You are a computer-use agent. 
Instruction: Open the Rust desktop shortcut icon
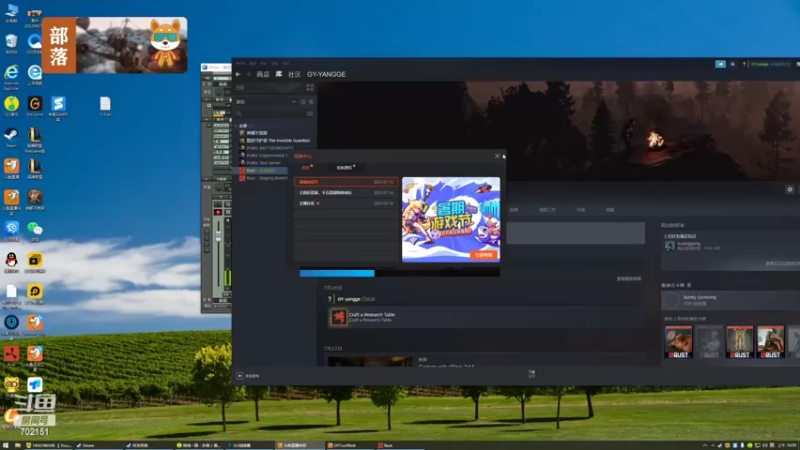(11, 356)
